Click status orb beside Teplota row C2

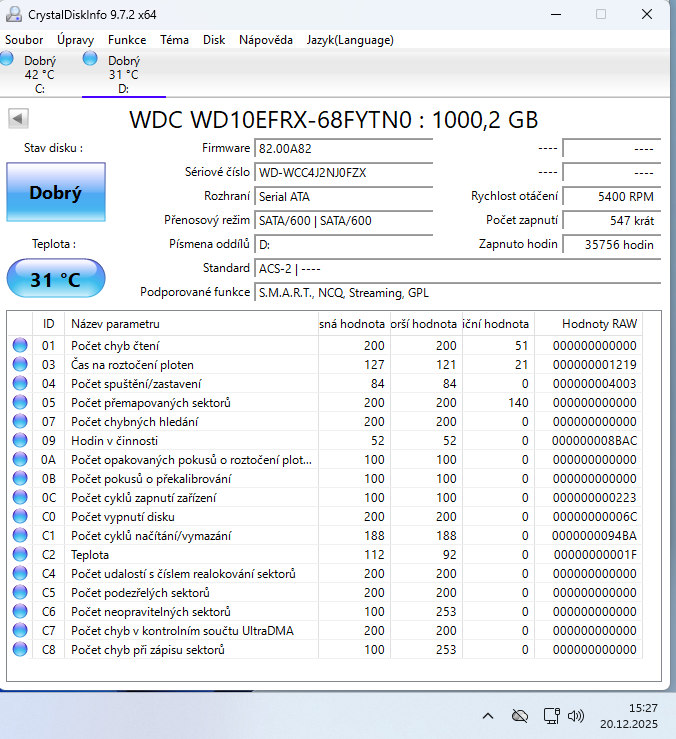(x=20, y=555)
